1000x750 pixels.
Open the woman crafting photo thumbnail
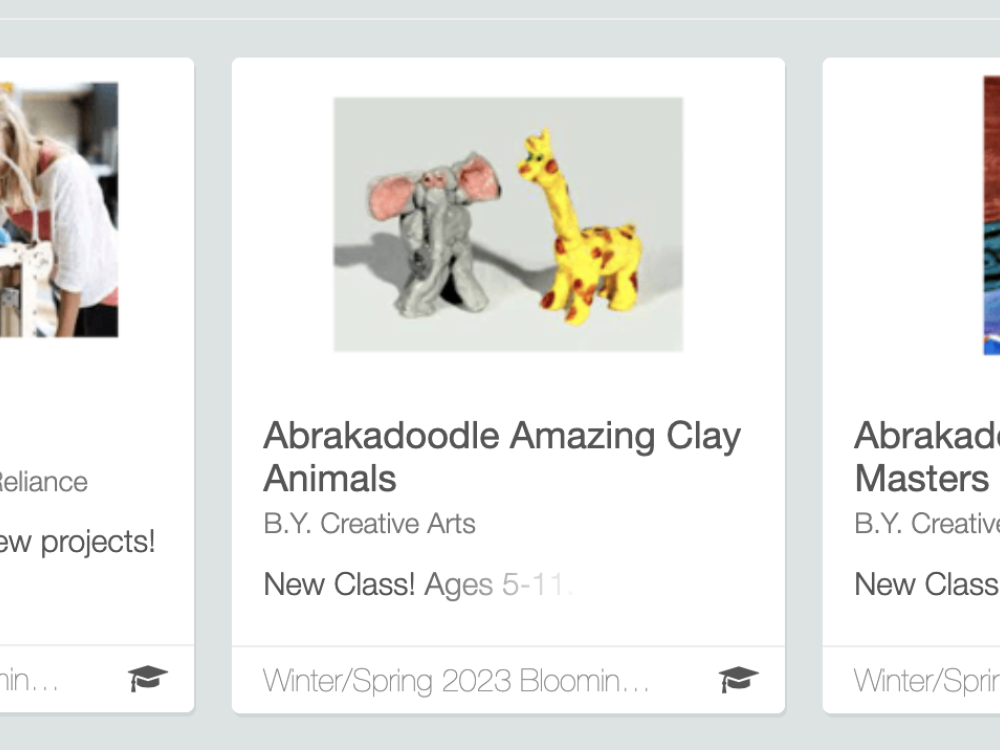[59, 209]
